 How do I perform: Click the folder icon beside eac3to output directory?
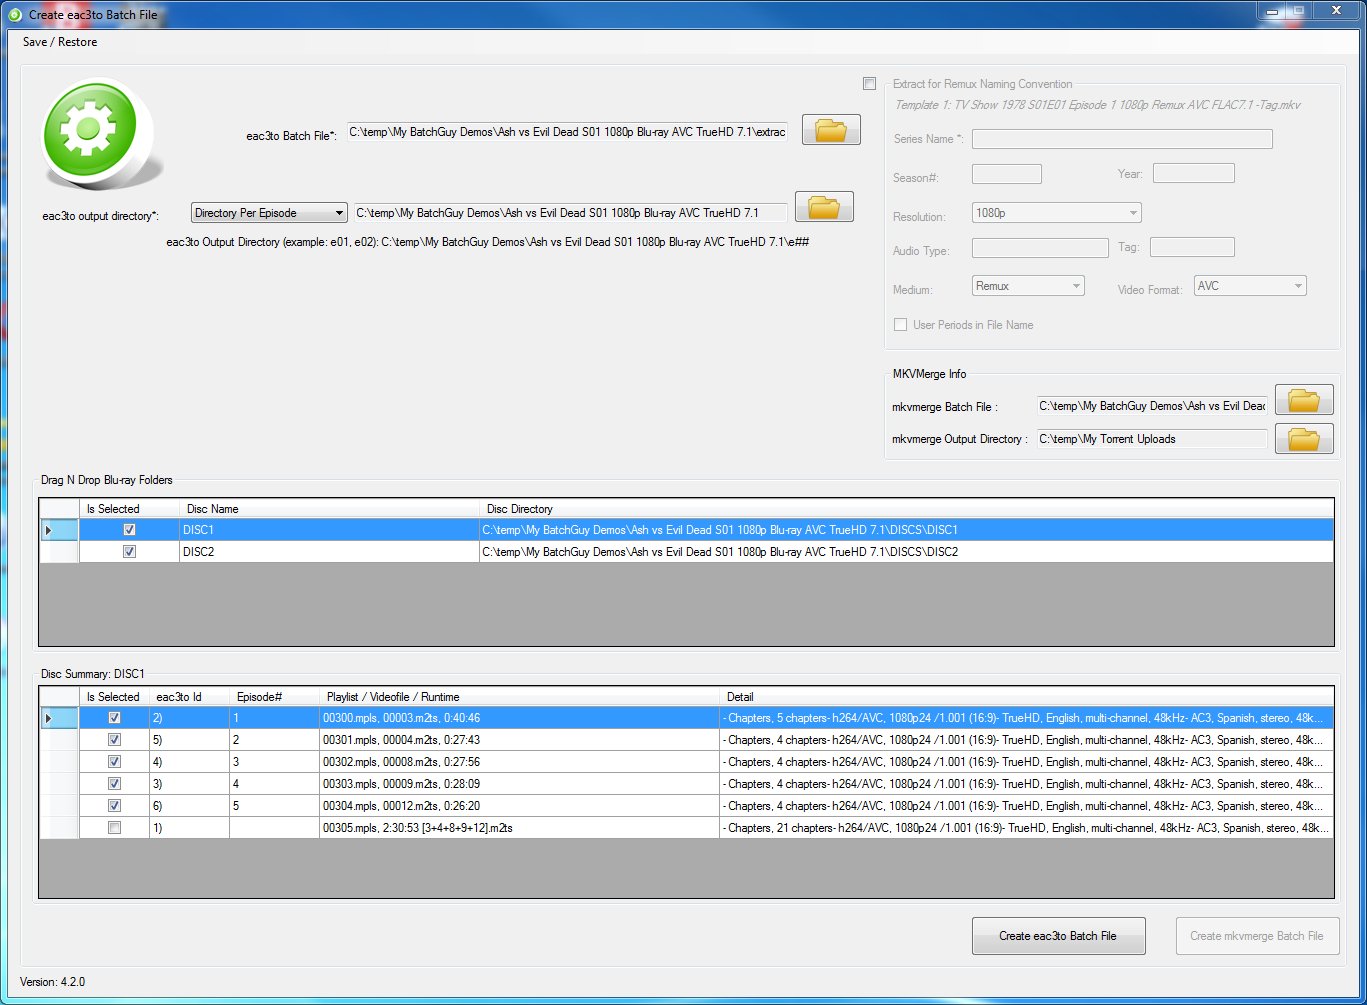tap(824, 207)
